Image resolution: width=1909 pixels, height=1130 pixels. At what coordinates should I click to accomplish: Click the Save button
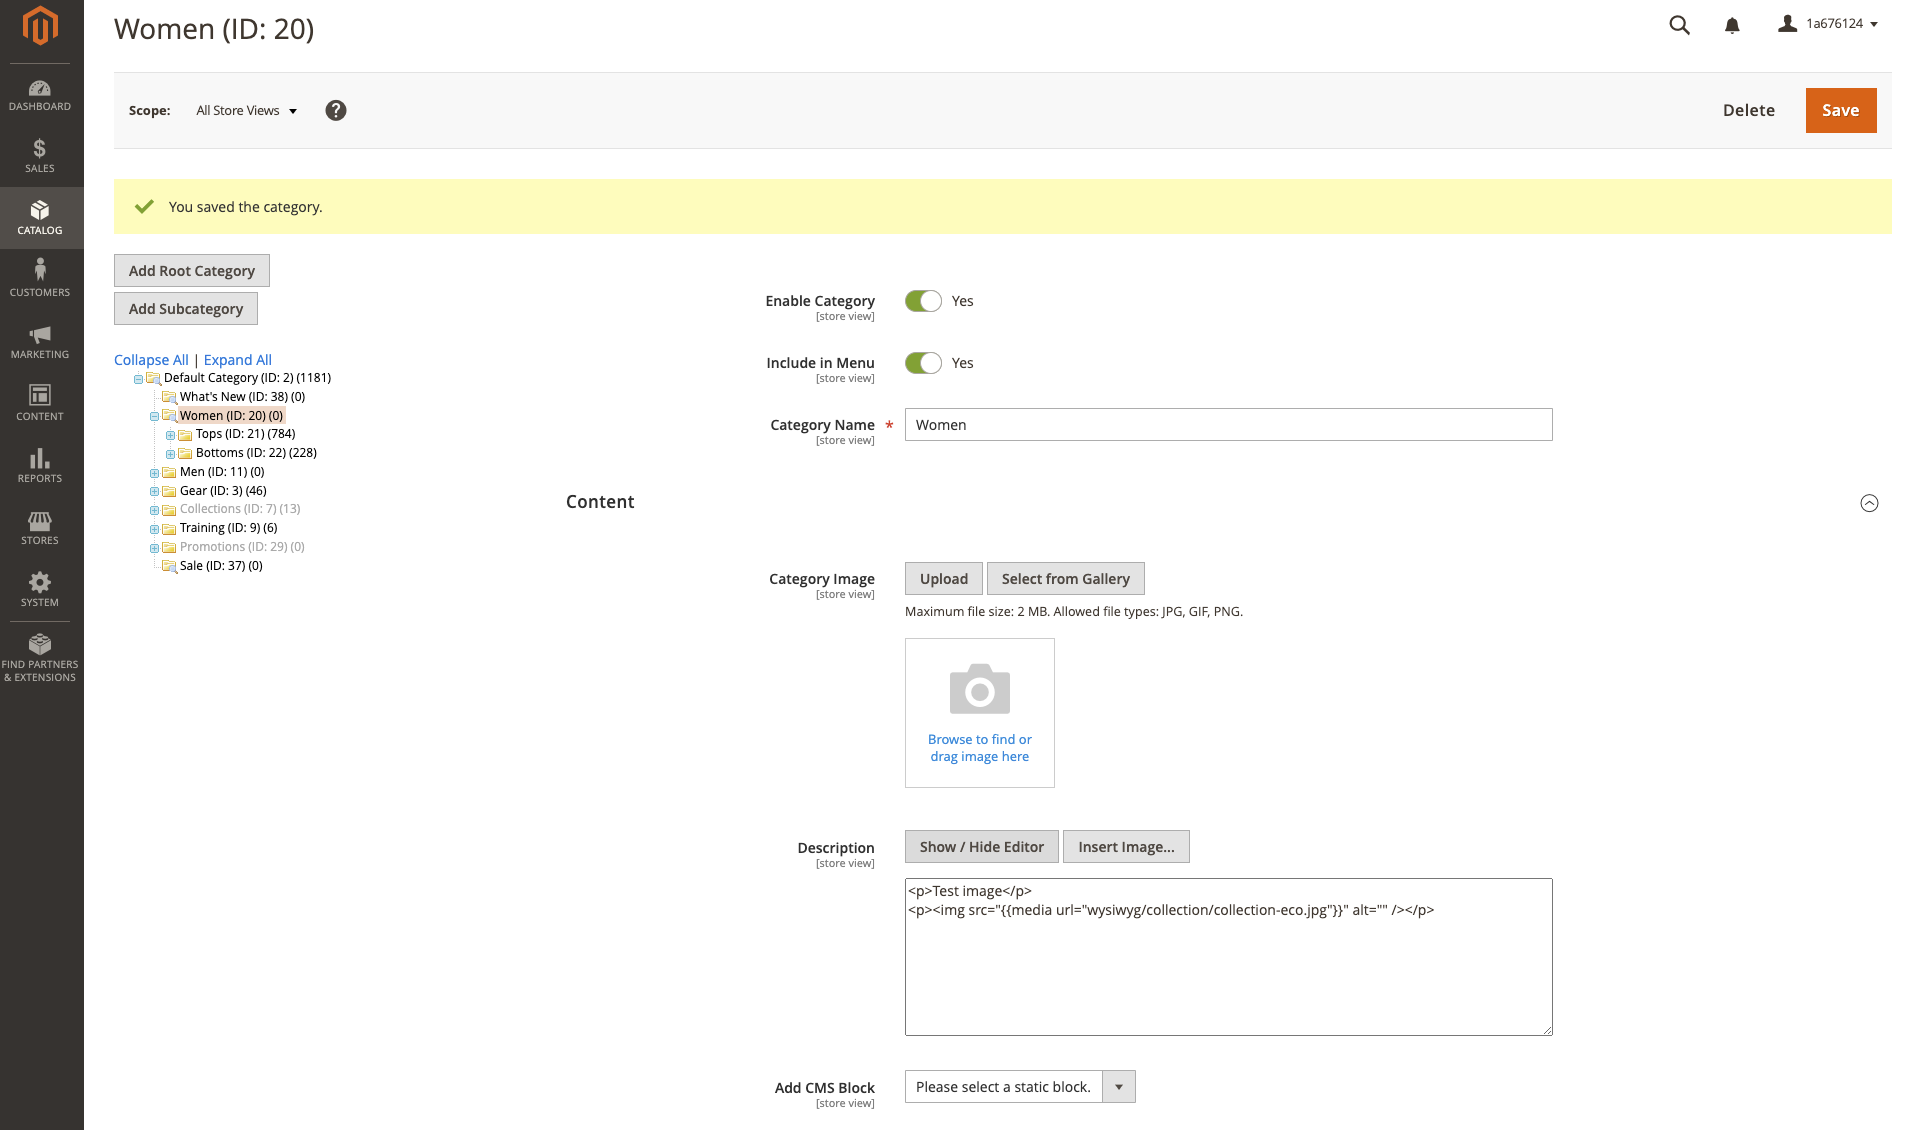click(x=1840, y=110)
